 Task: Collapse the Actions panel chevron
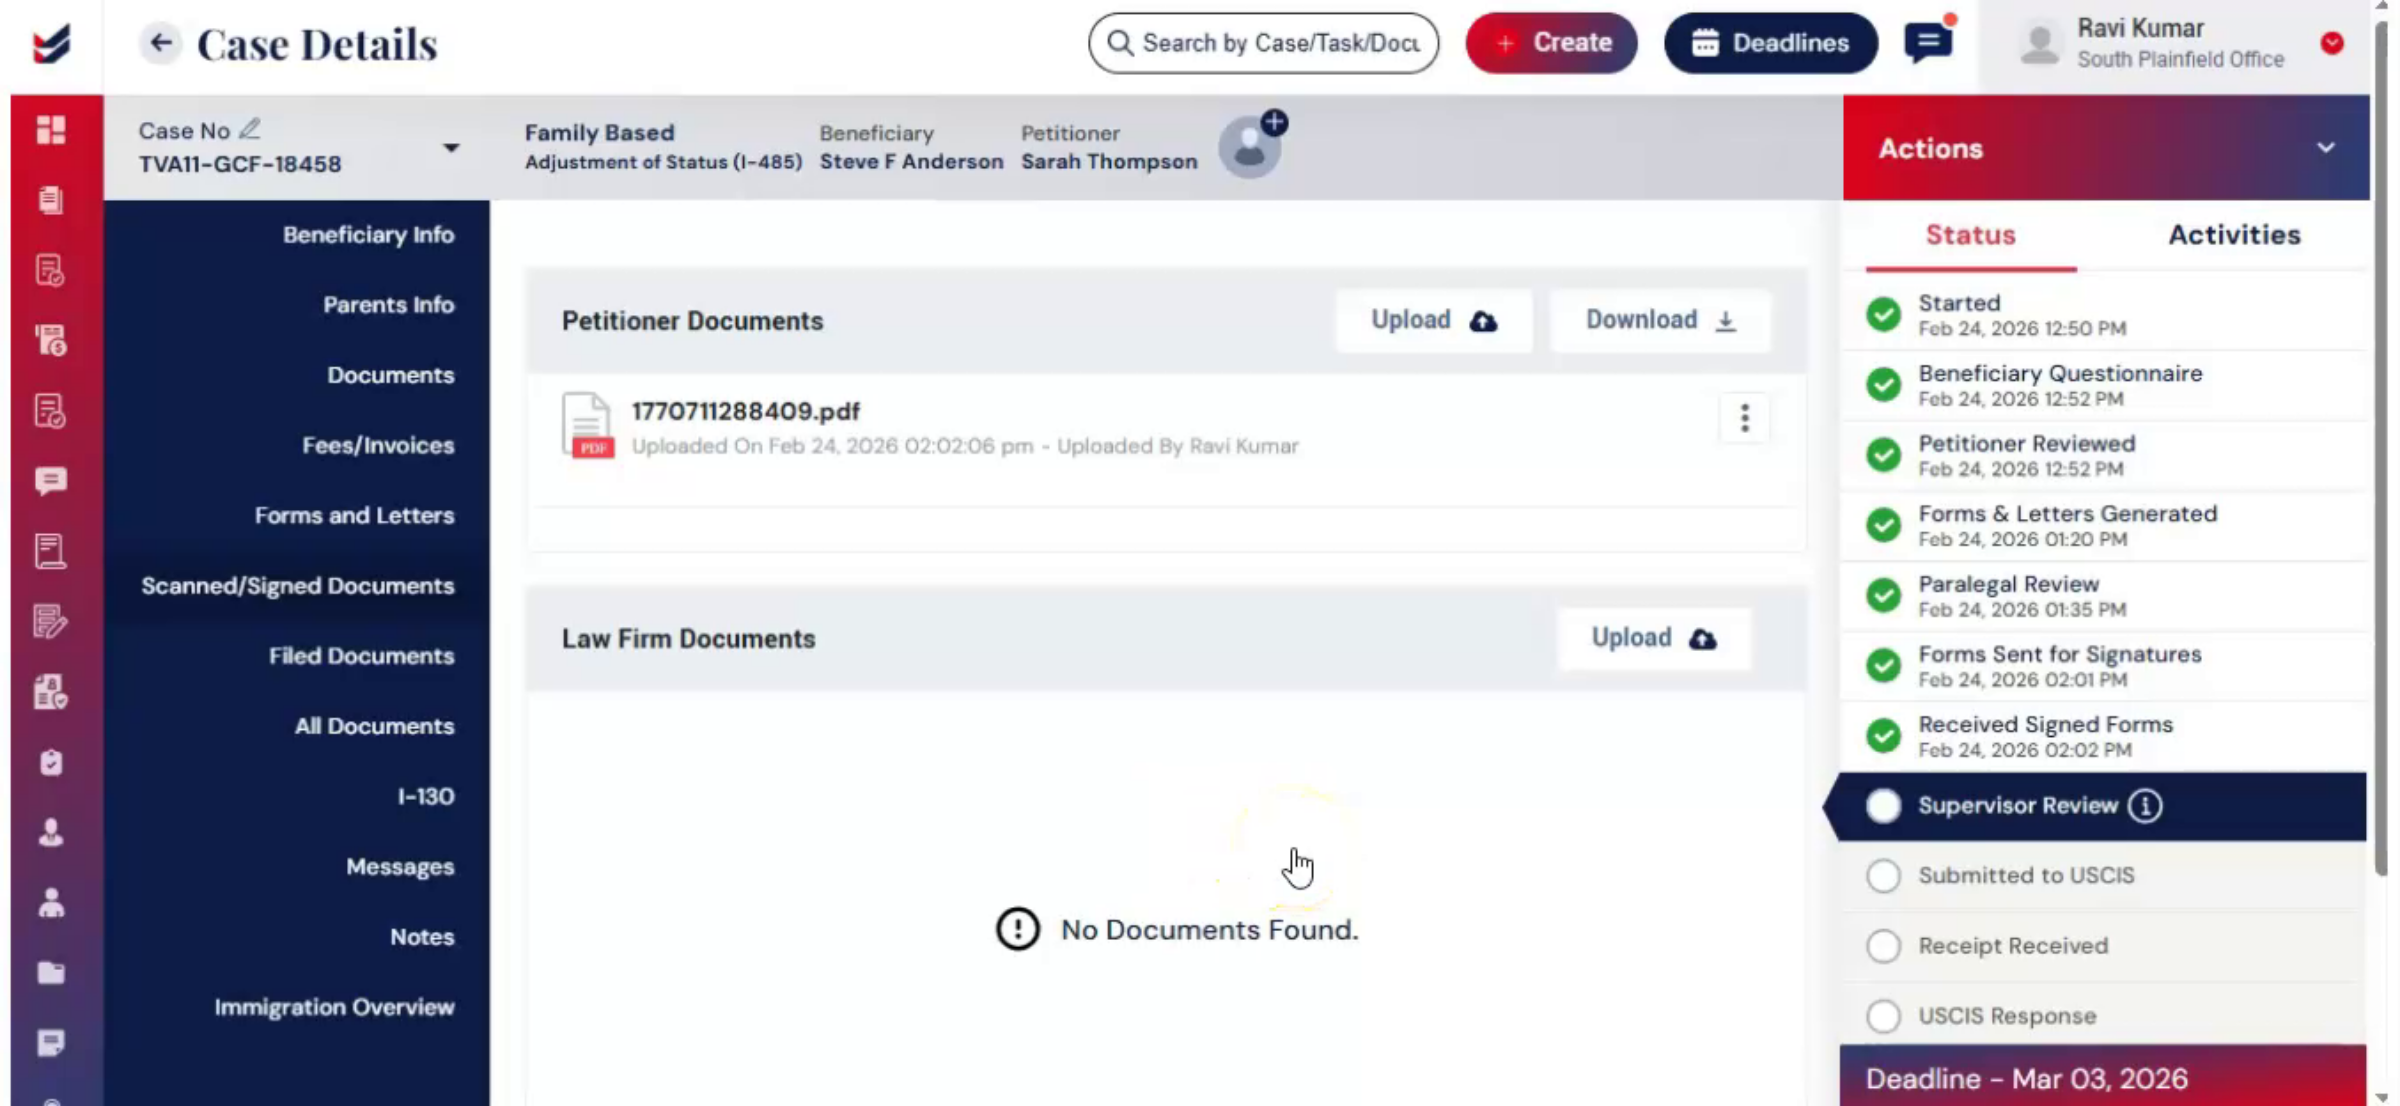(2326, 148)
